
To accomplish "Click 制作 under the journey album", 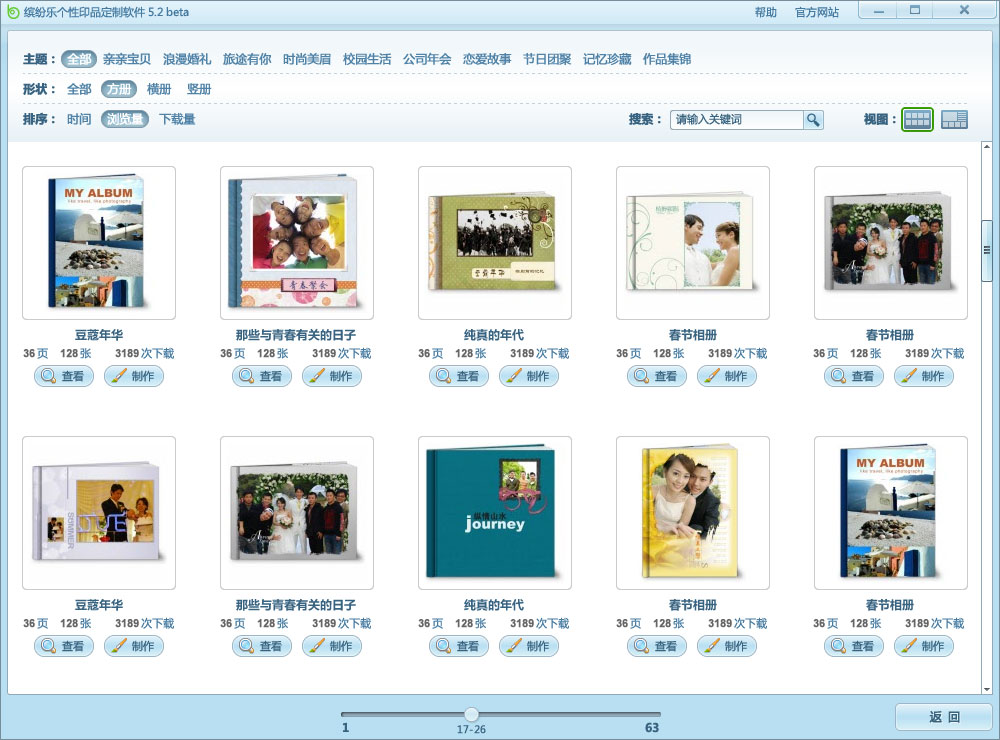I will pyautogui.click(x=529, y=646).
